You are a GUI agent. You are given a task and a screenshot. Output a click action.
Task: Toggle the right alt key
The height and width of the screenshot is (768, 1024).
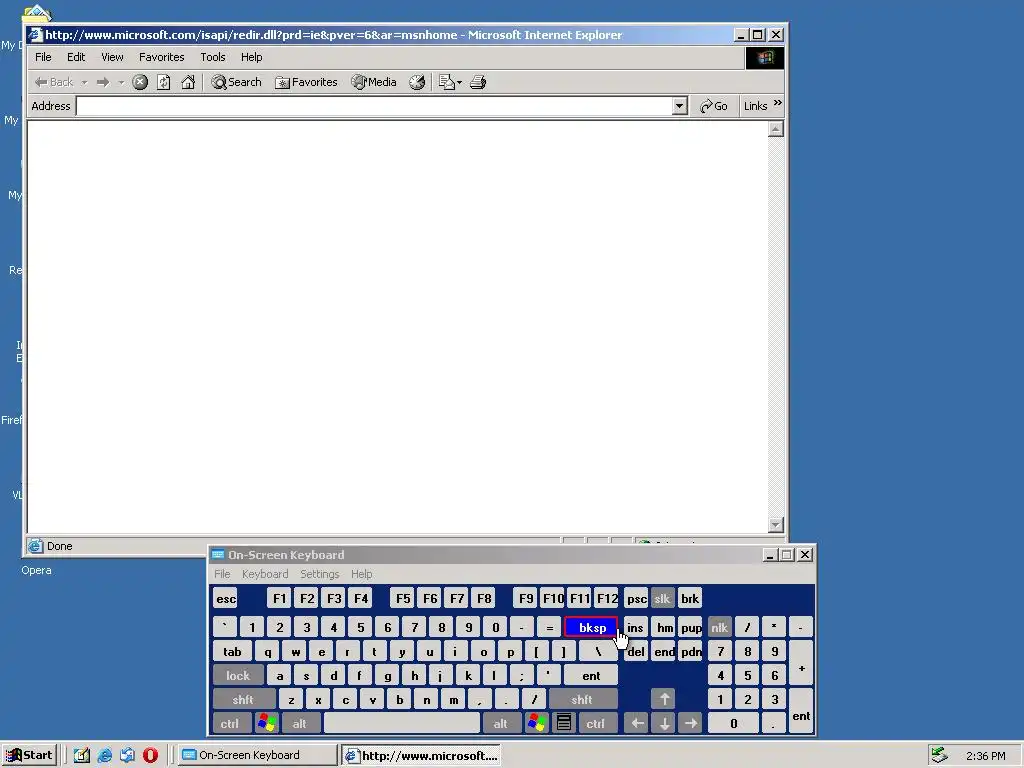(501, 724)
